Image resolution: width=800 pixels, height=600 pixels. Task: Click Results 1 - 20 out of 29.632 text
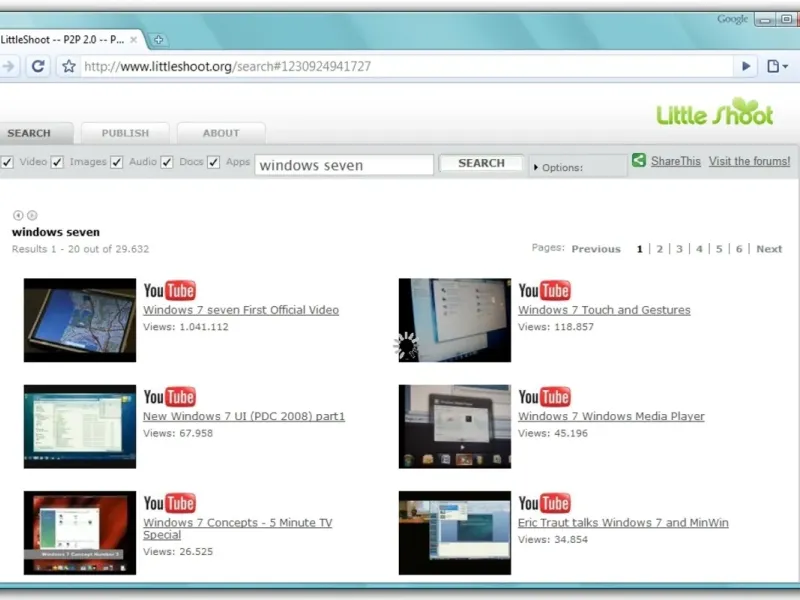[x=81, y=249]
